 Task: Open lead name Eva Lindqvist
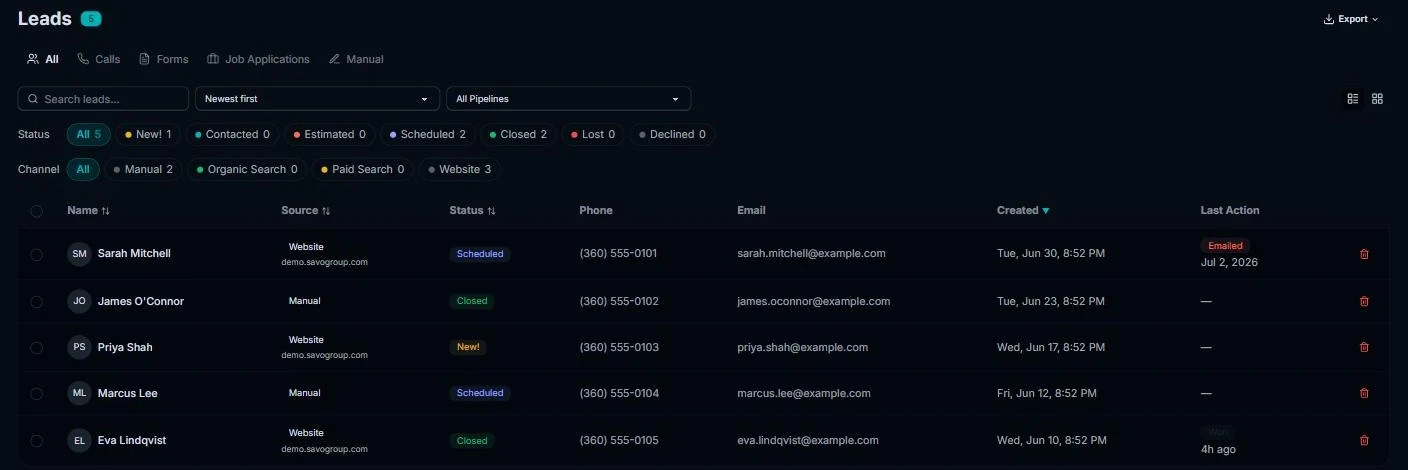132,440
